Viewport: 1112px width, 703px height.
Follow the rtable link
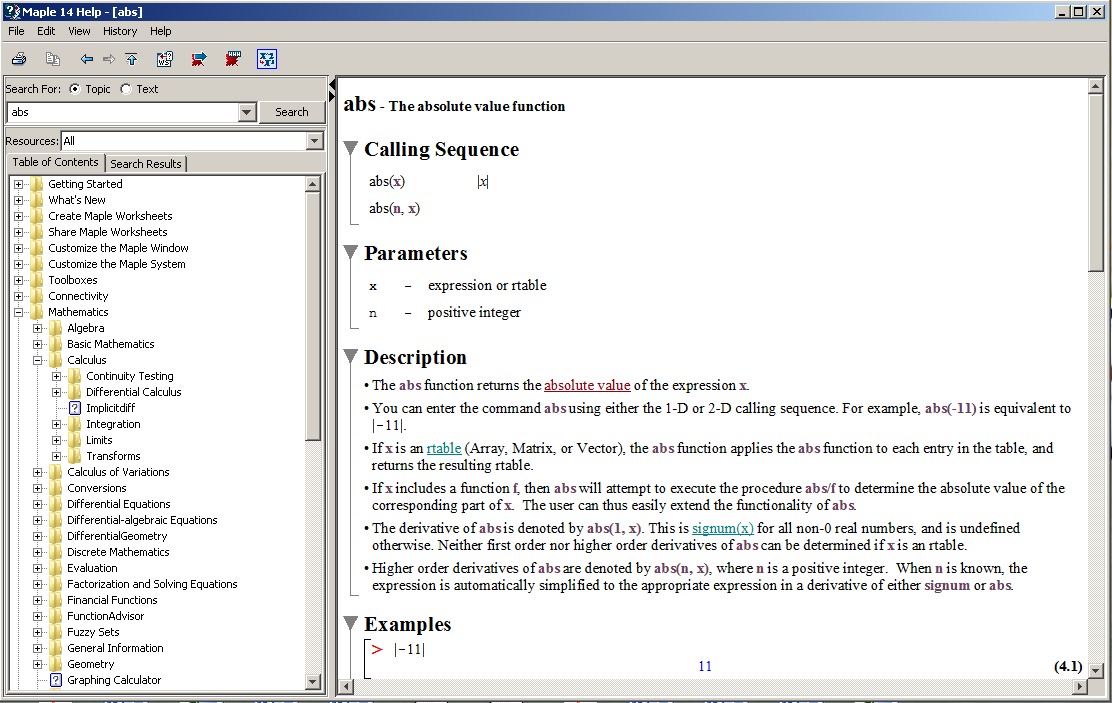[444, 448]
